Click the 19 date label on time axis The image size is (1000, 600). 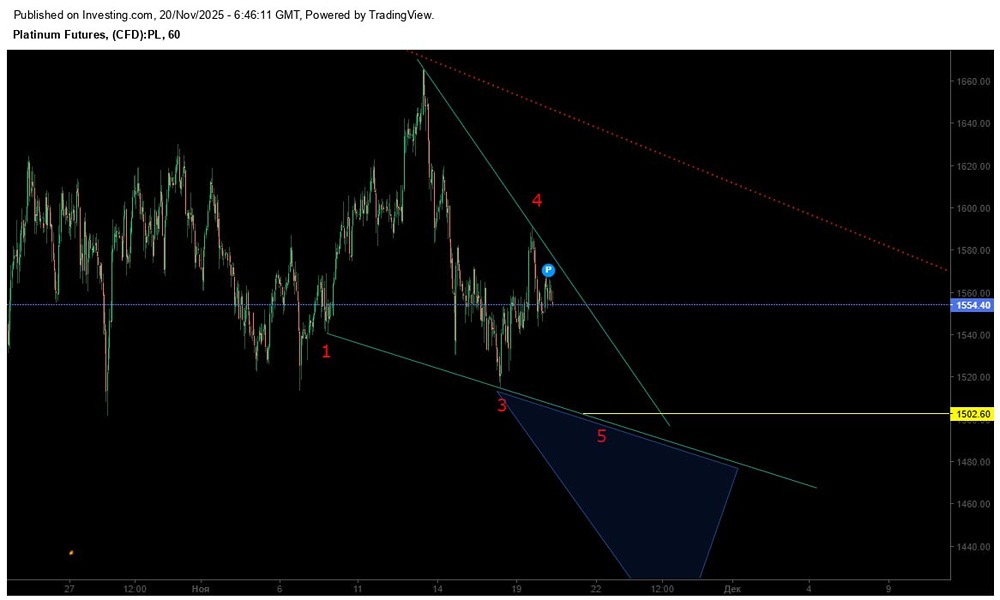pyautogui.click(x=516, y=589)
